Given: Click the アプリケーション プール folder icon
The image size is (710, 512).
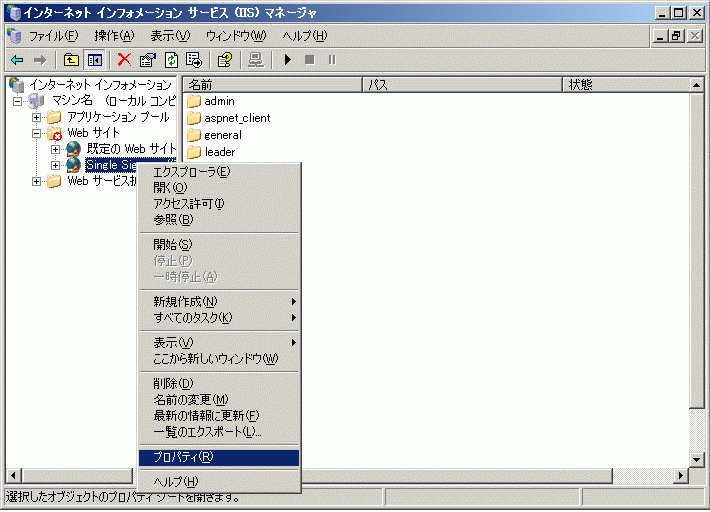Looking at the screenshot, I should (x=54, y=117).
